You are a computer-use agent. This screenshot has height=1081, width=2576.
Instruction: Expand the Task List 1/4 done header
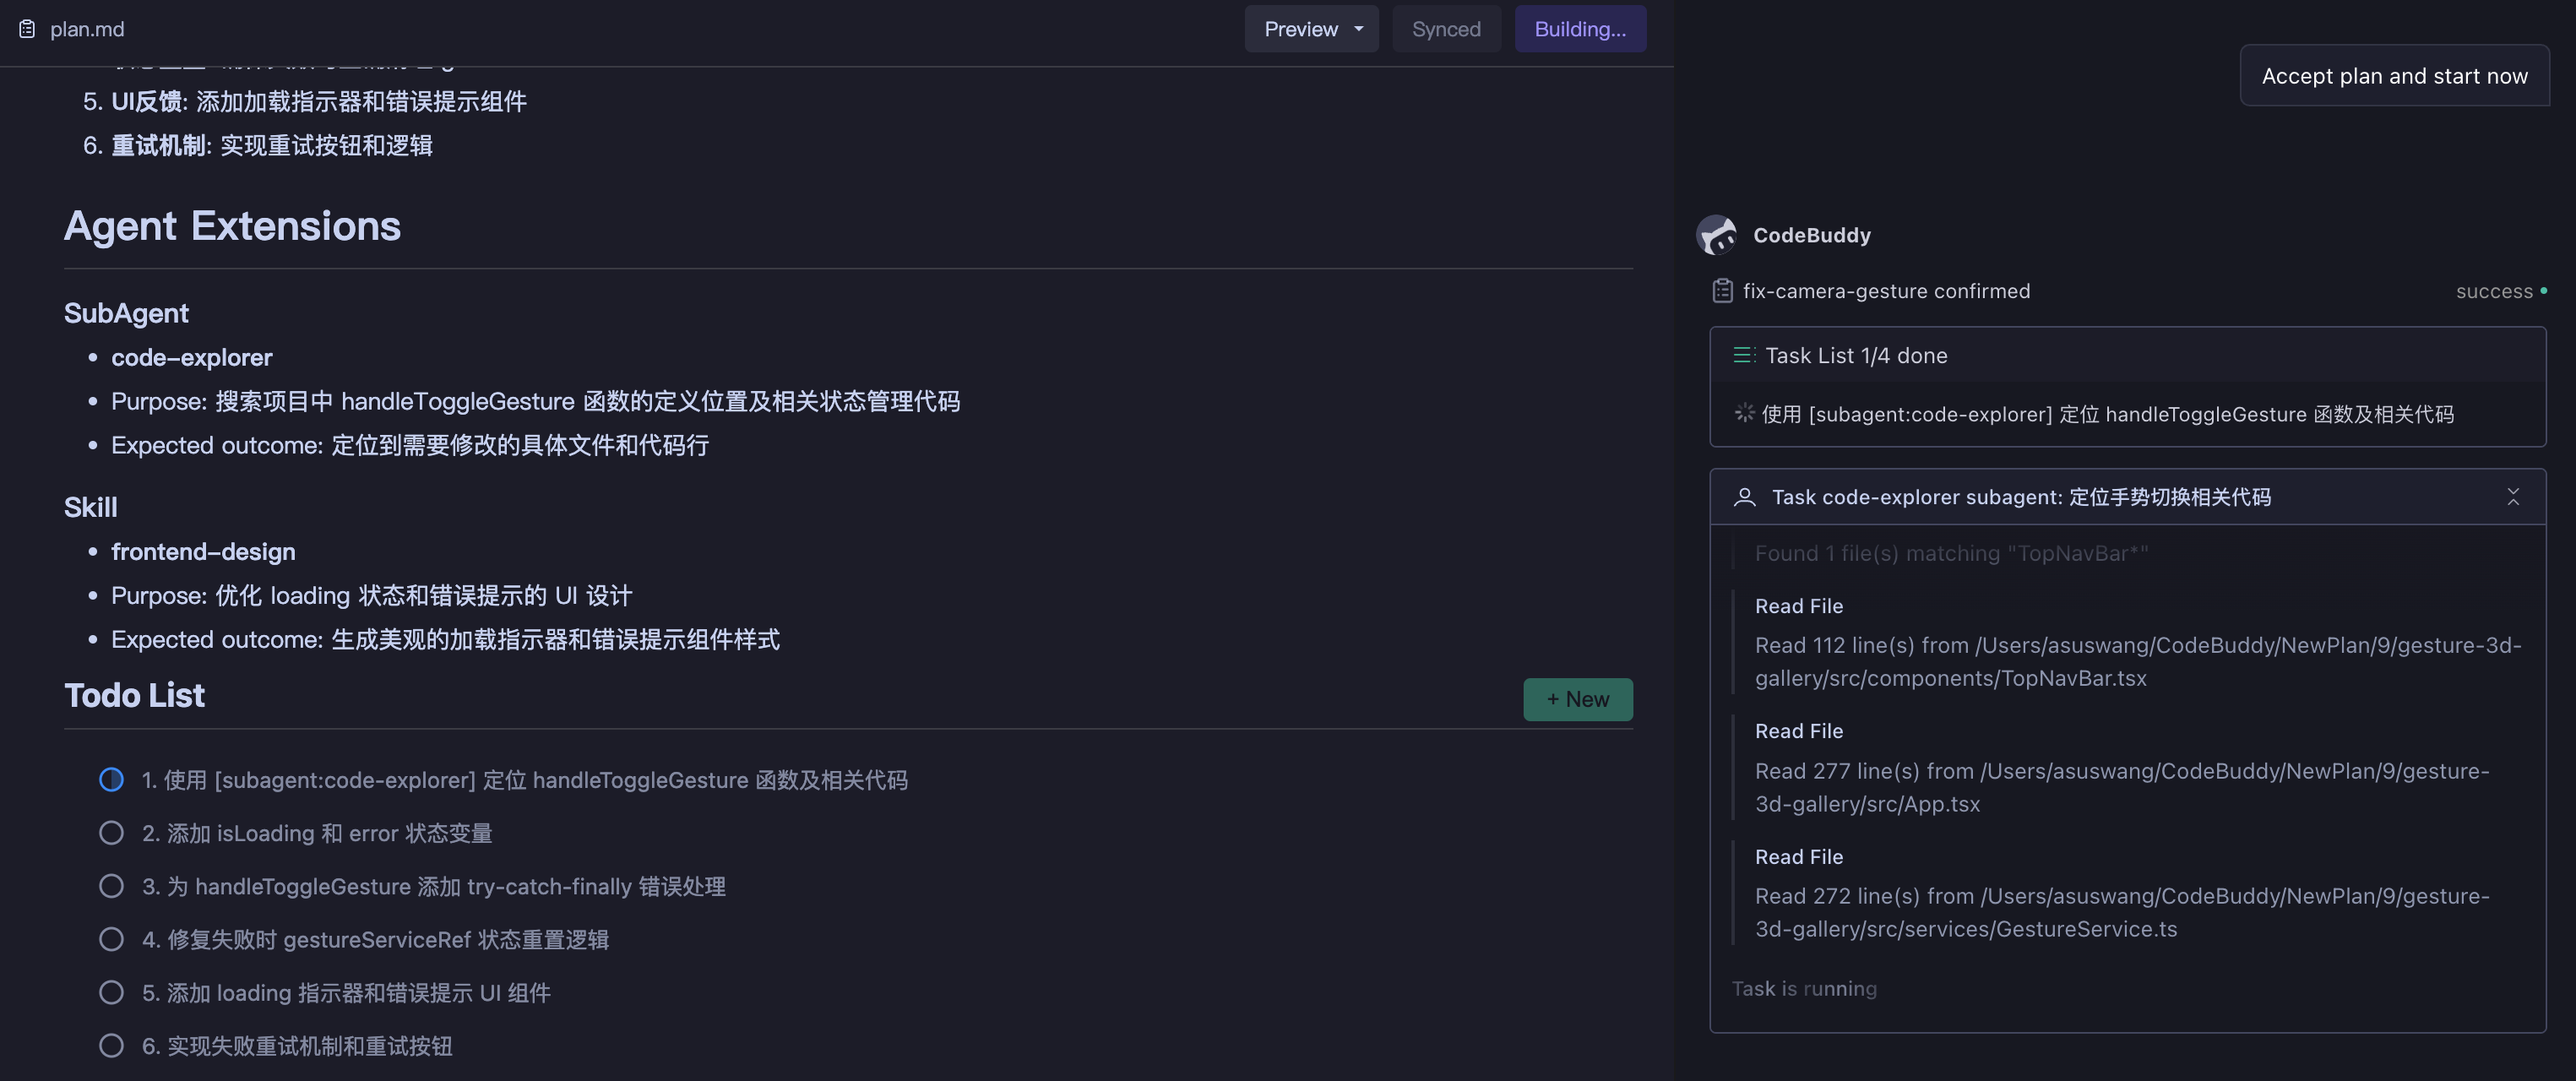point(1855,355)
